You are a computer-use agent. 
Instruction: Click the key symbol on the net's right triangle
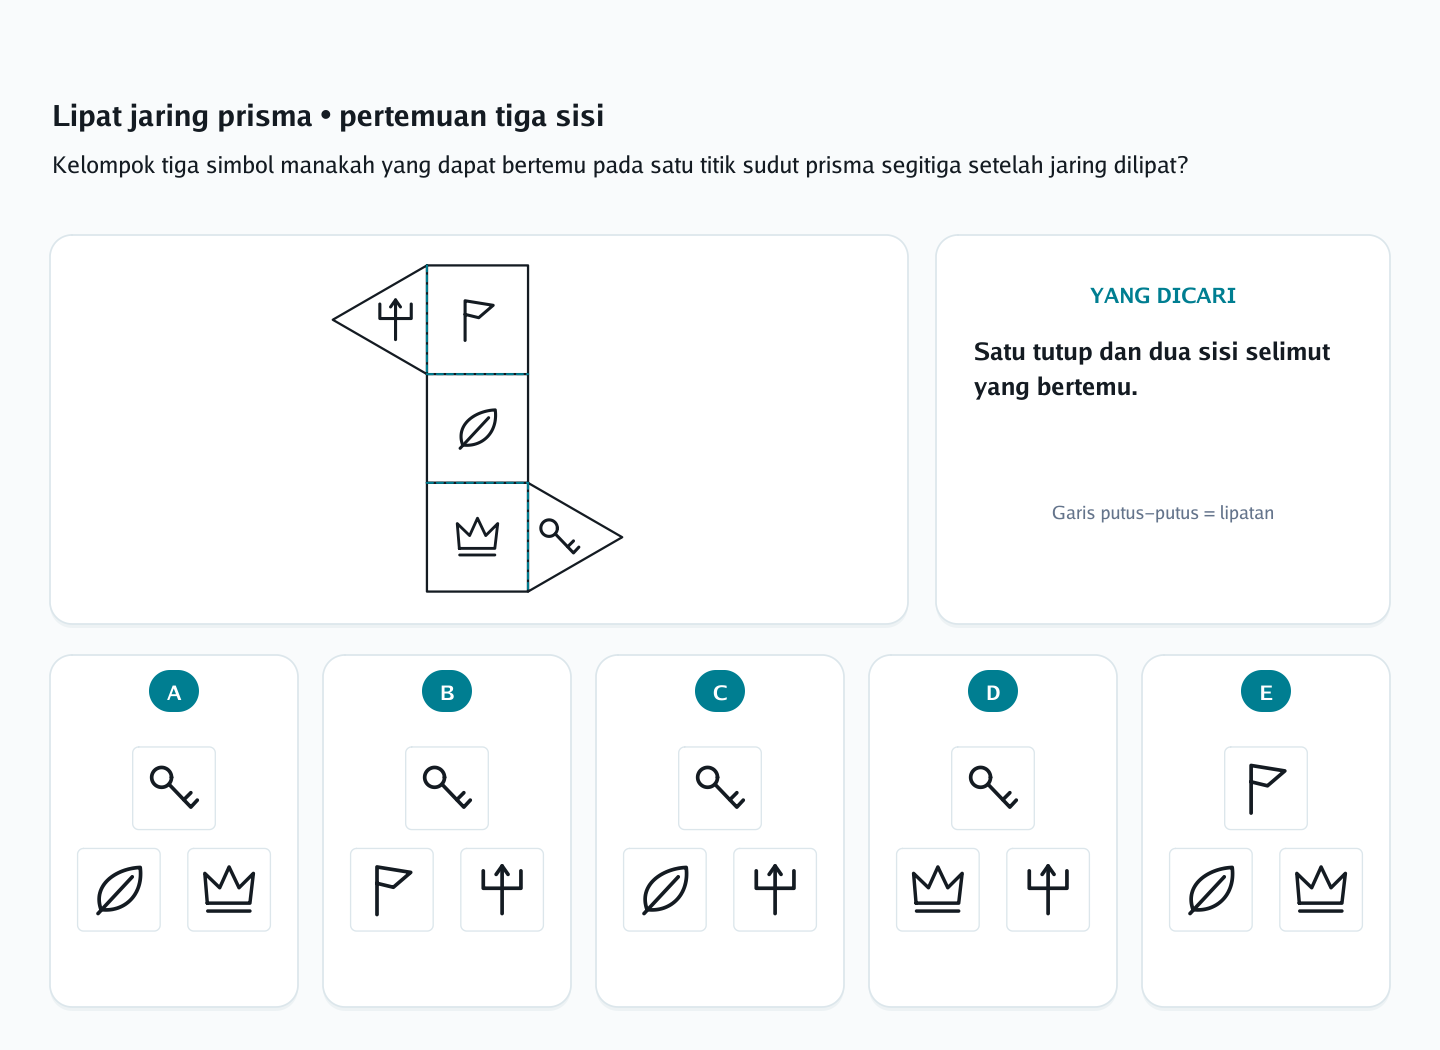tap(560, 536)
